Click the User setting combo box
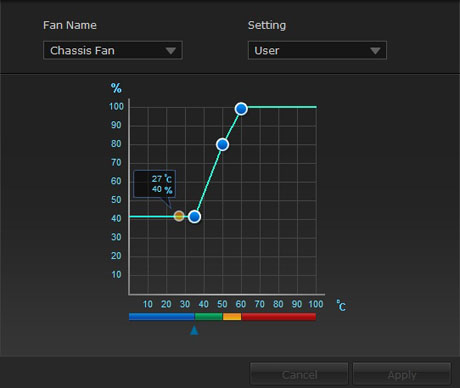Viewport: 460px width, 388px height. [x=317, y=50]
